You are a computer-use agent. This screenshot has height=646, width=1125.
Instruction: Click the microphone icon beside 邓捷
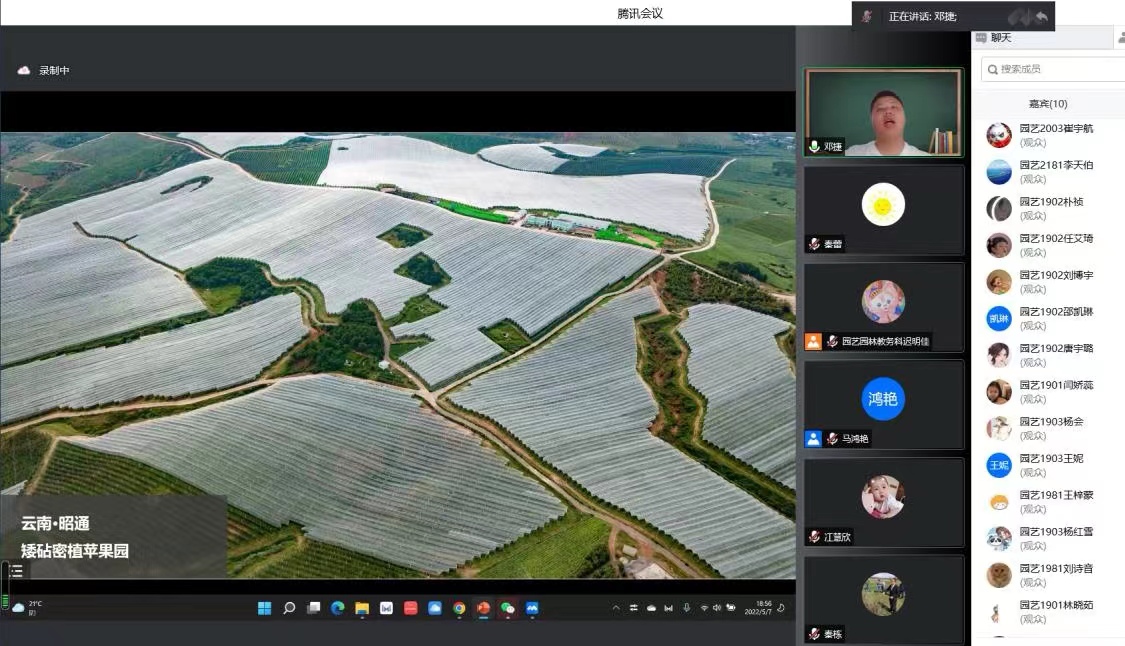click(x=814, y=146)
